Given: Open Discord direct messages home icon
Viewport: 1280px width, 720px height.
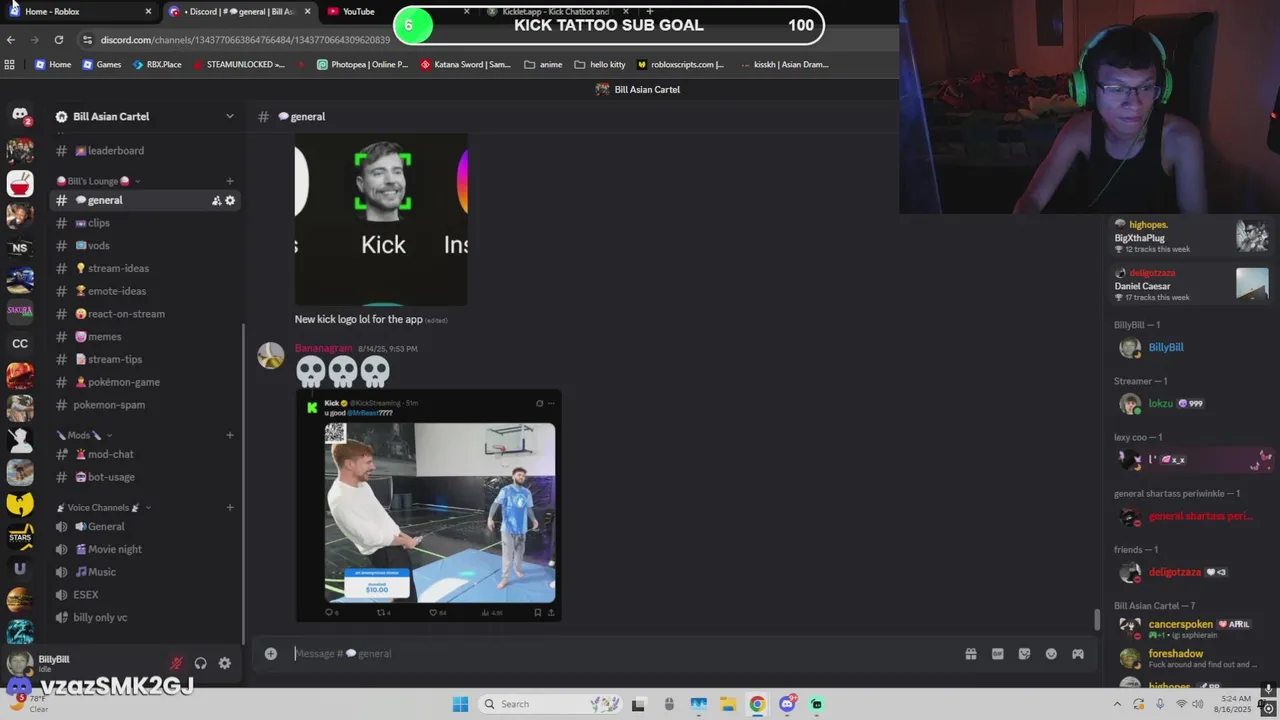Looking at the screenshot, I should (x=20, y=114).
